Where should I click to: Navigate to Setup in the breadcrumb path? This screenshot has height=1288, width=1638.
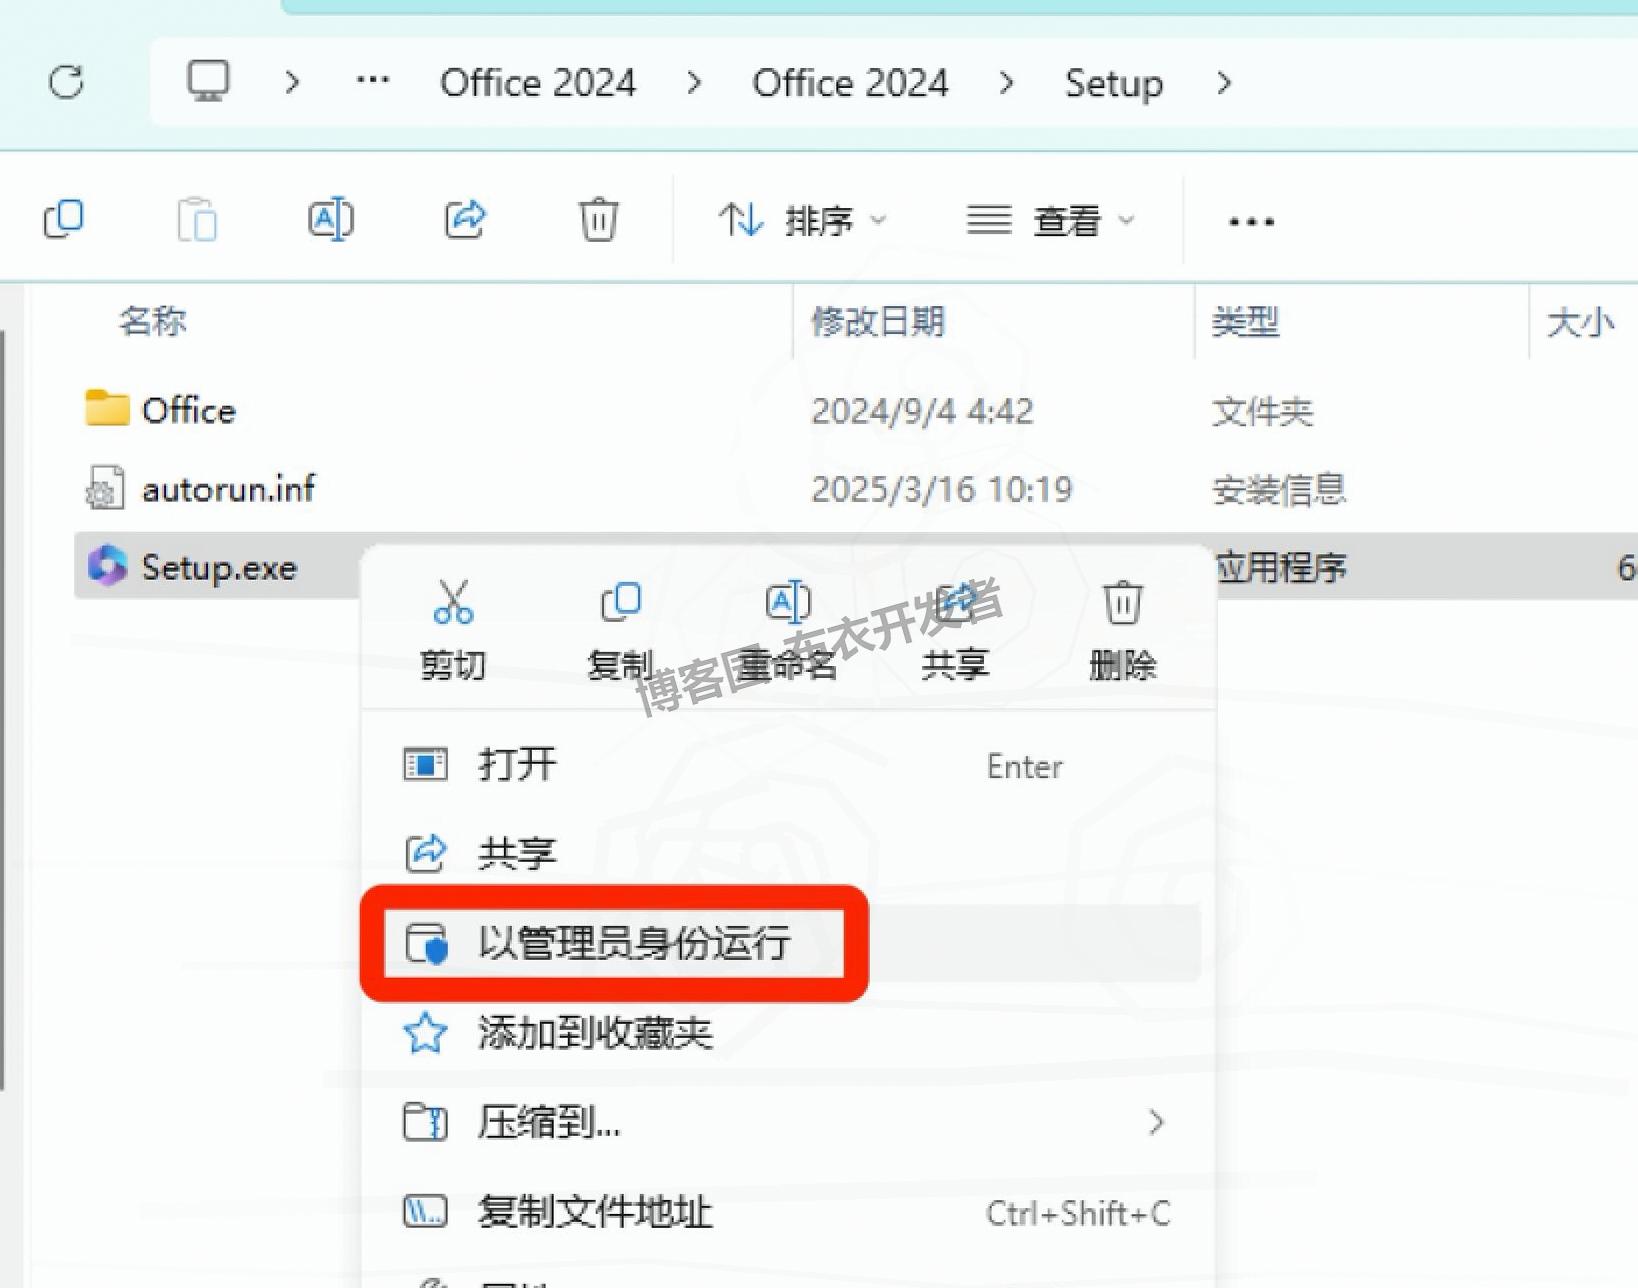[1113, 82]
